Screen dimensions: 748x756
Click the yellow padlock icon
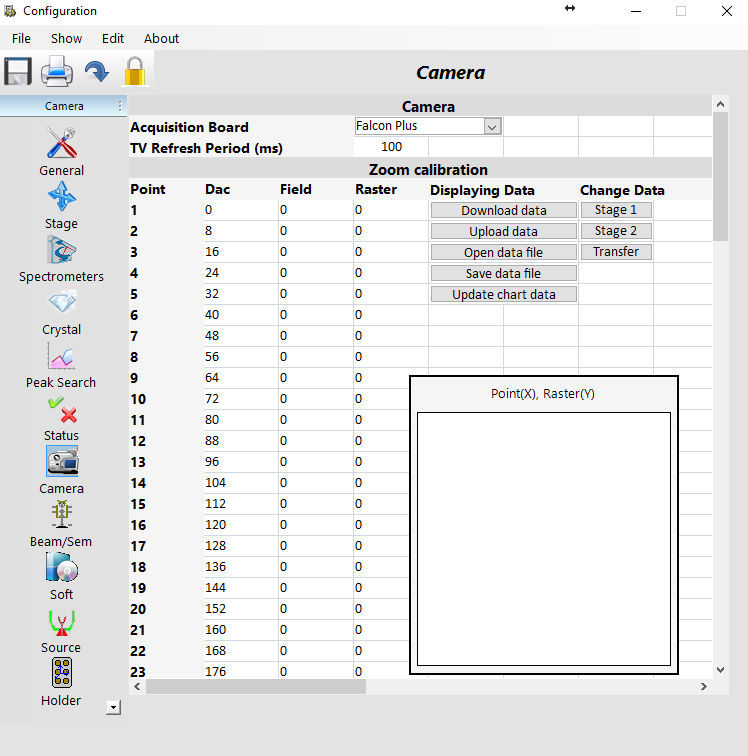(x=135, y=72)
